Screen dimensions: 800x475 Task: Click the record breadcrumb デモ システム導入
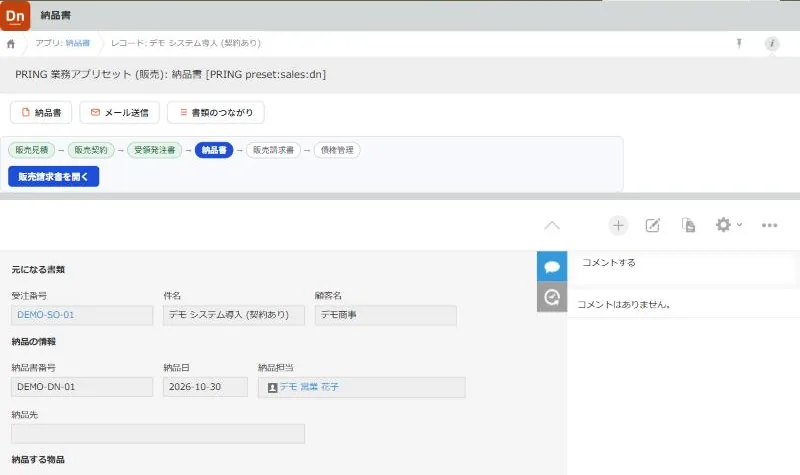(x=186, y=43)
